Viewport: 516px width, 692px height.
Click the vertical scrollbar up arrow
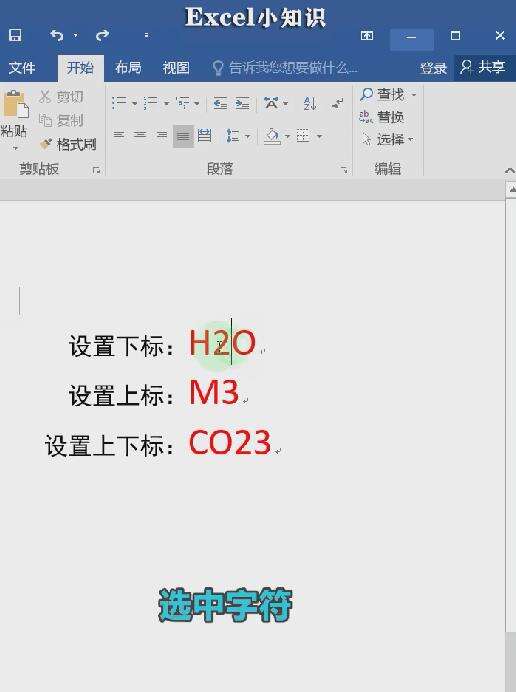point(511,190)
